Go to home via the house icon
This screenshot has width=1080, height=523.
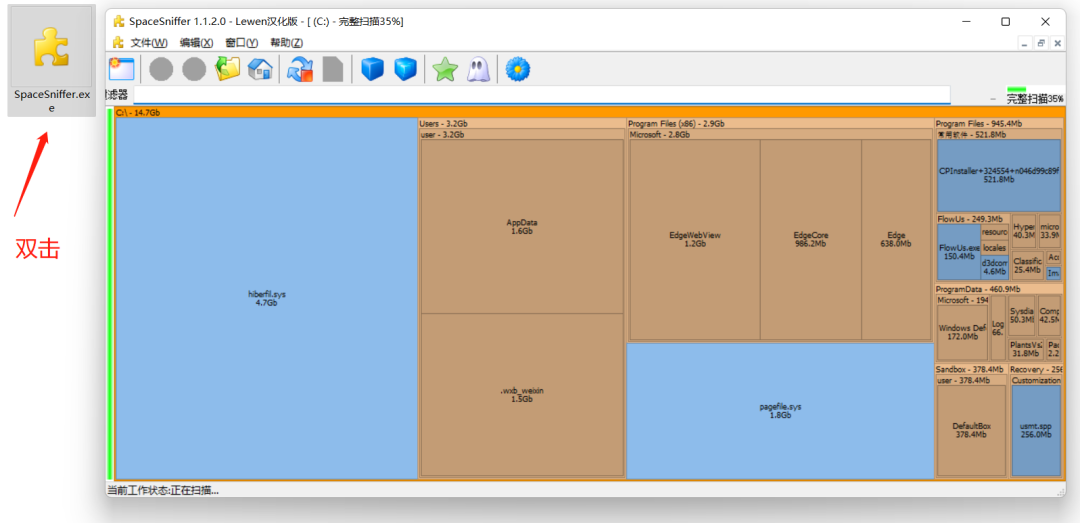(260, 69)
